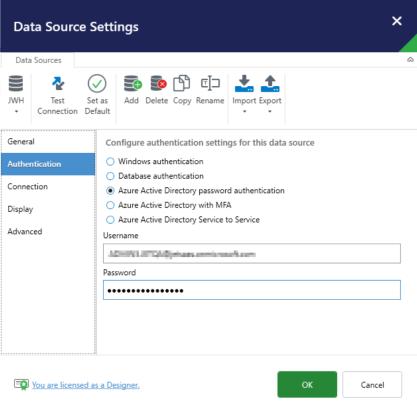Select Azure Active Directory with MFA

click(x=110, y=205)
